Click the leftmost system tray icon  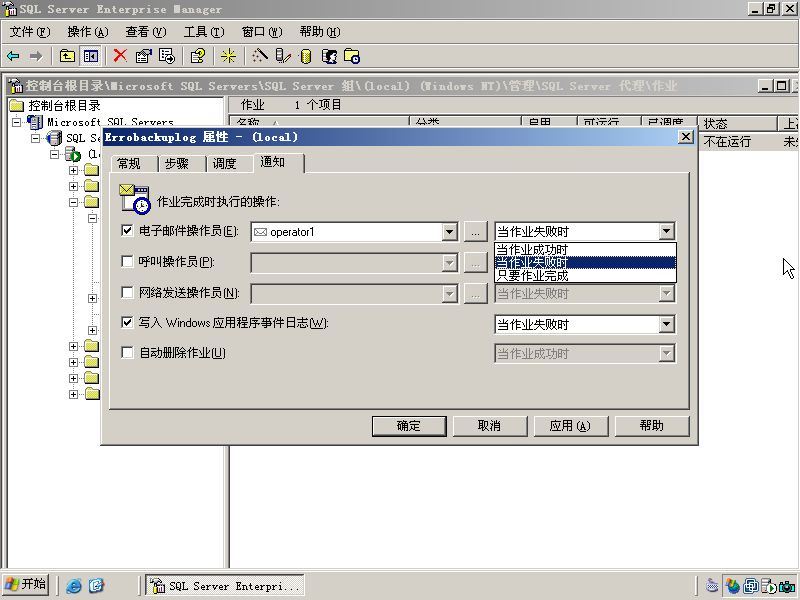click(x=712, y=586)
